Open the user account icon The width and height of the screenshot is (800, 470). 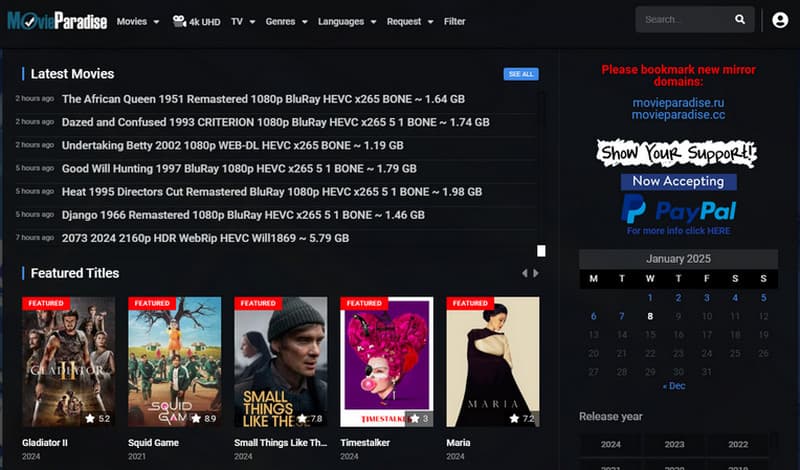(x=780, y=20)
